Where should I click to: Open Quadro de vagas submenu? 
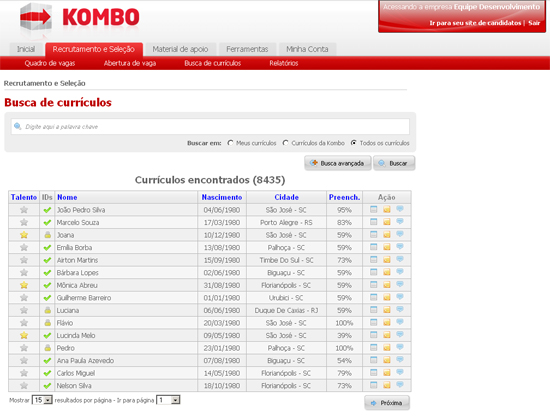[50, 63]
